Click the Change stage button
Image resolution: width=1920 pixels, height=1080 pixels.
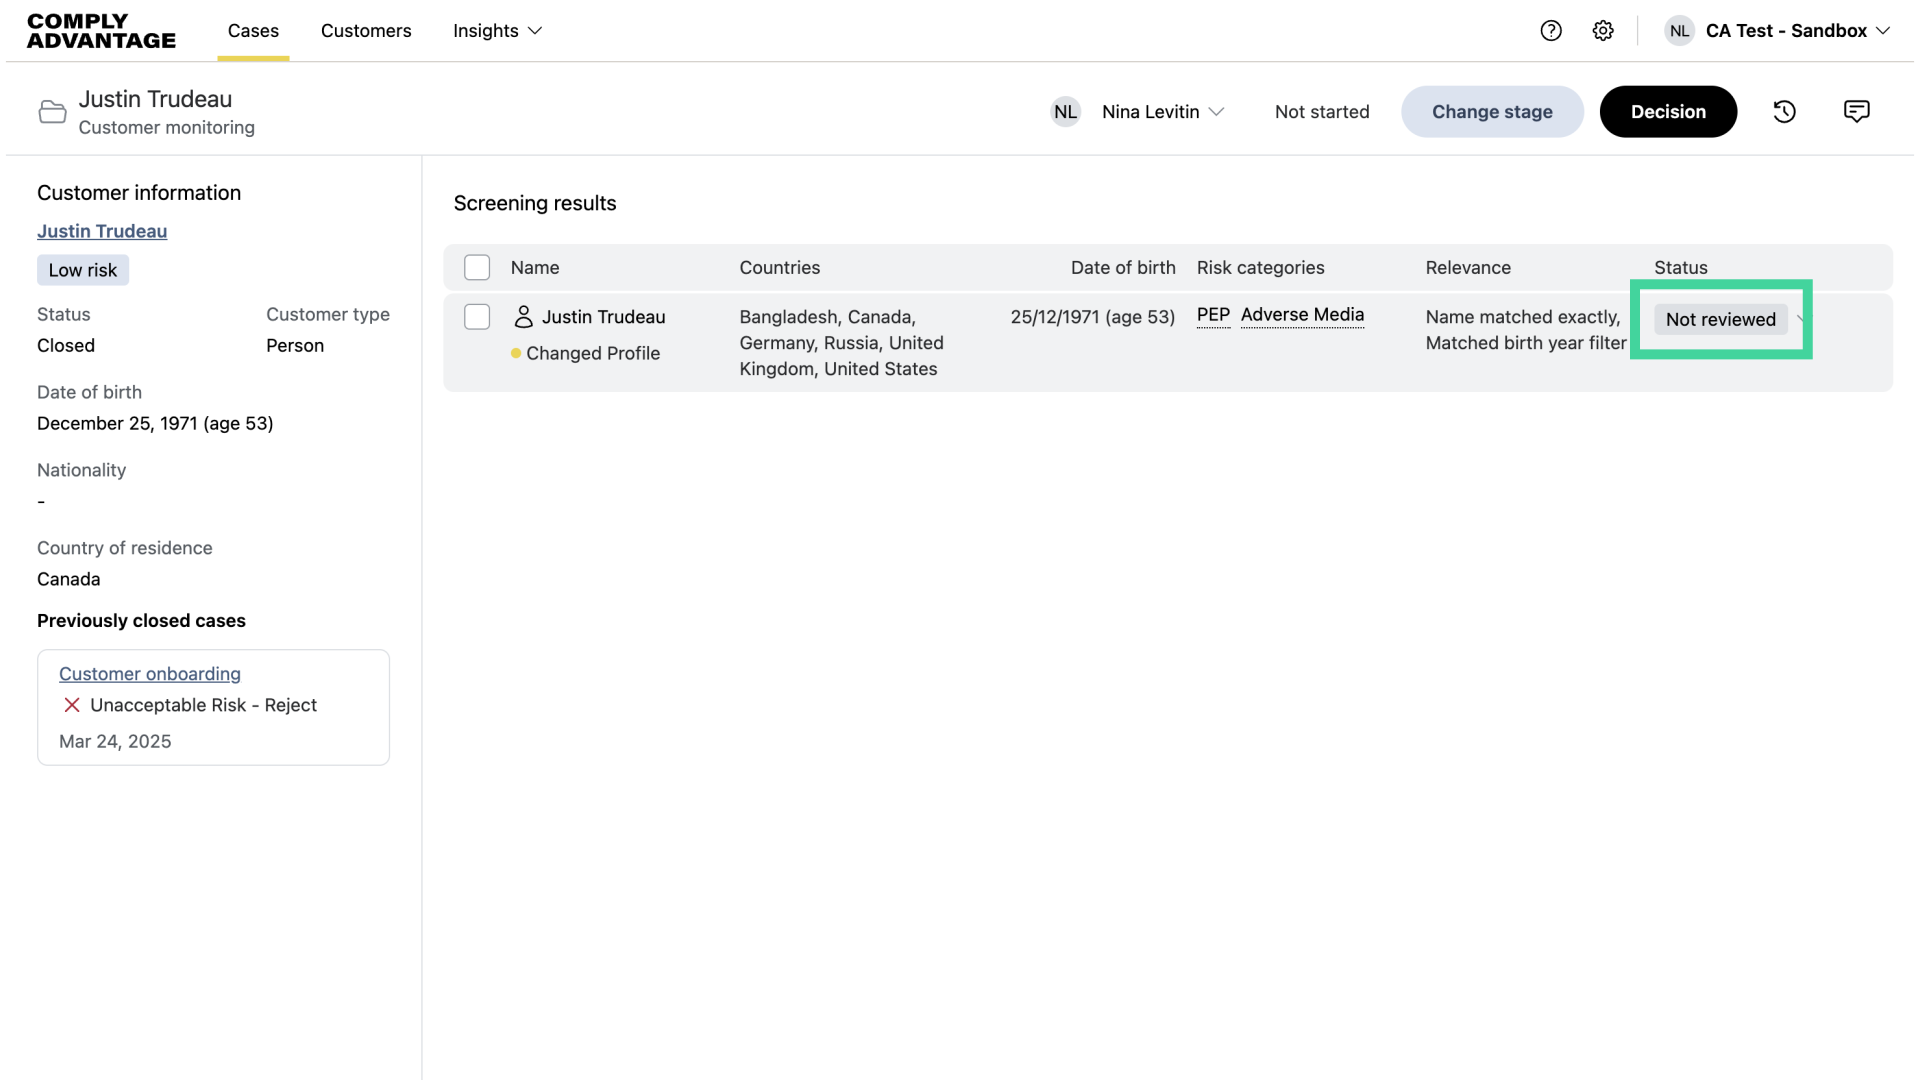tap(1492, 112)
